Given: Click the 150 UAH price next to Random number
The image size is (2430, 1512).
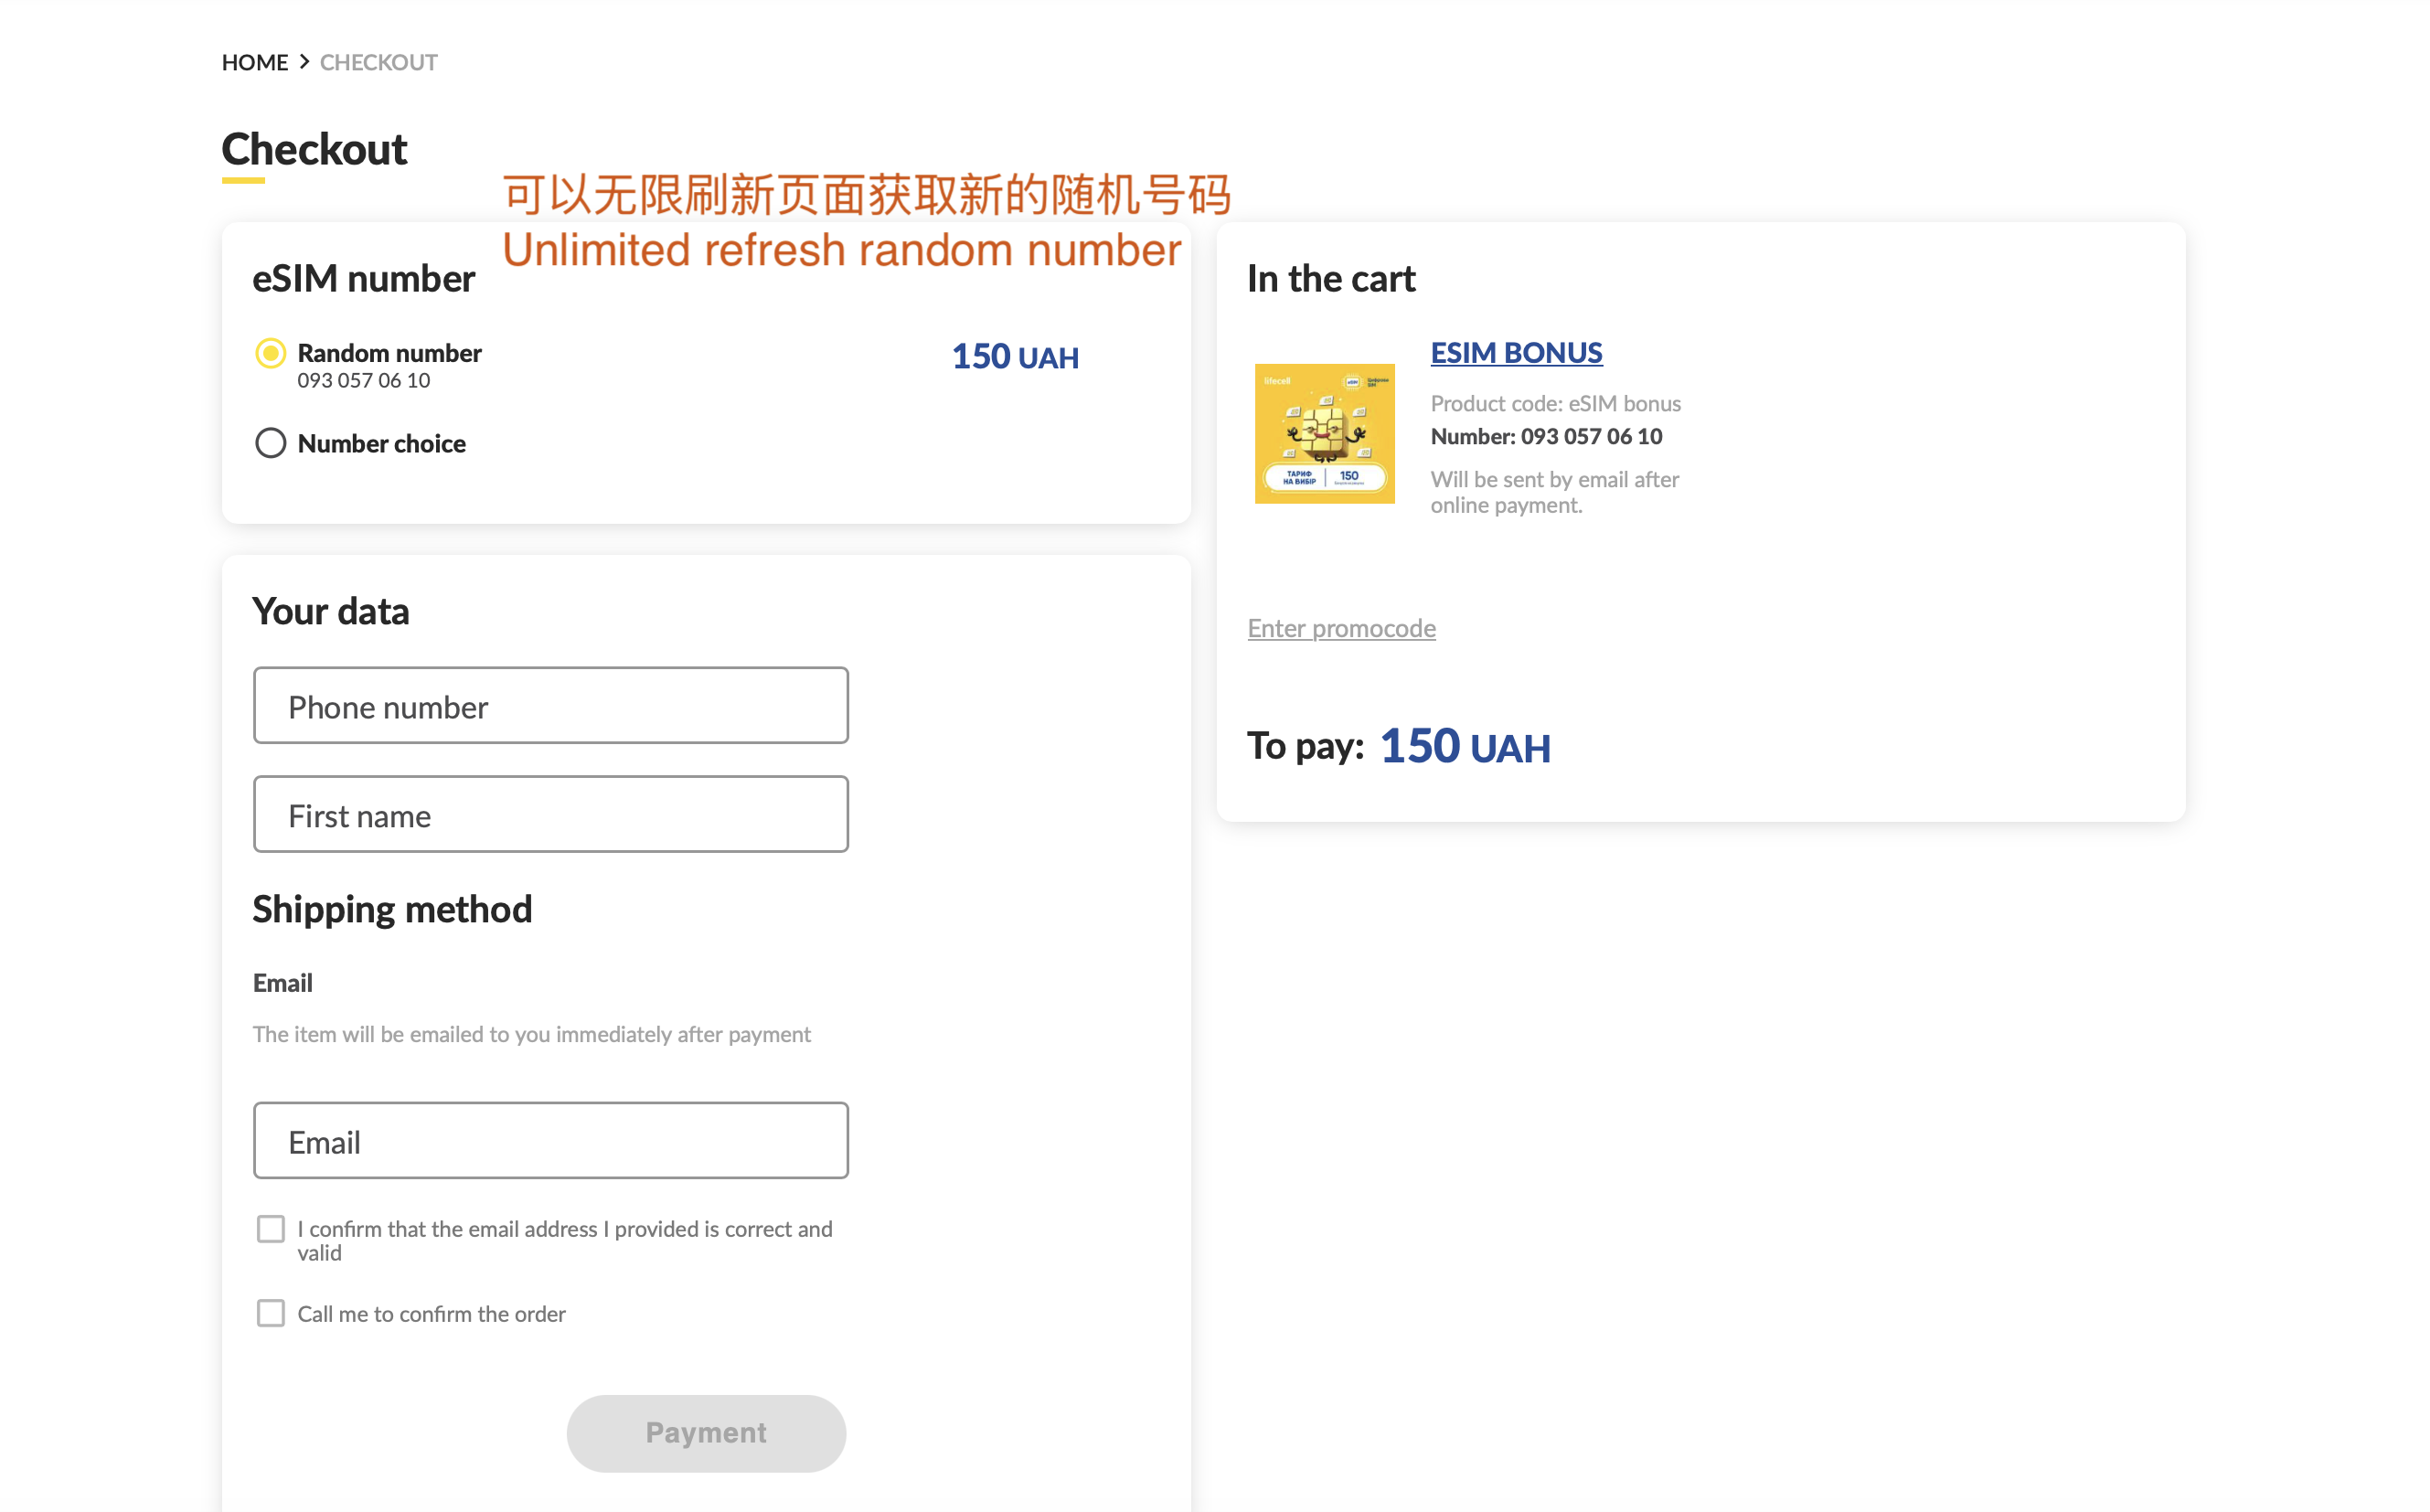Looking at the screenshot, I should click(1014, 356).
